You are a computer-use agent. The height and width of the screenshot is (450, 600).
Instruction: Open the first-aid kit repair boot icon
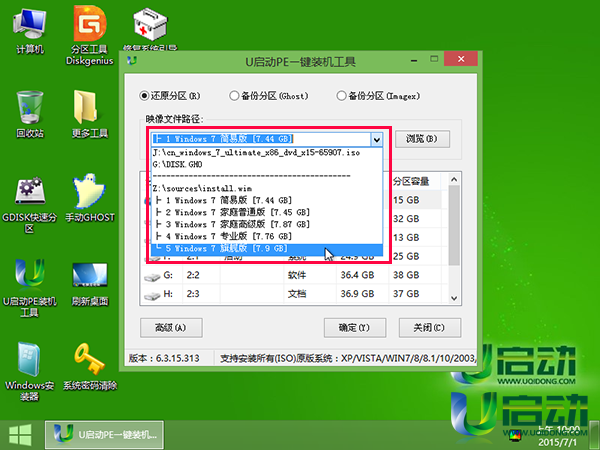click(150, 29)
